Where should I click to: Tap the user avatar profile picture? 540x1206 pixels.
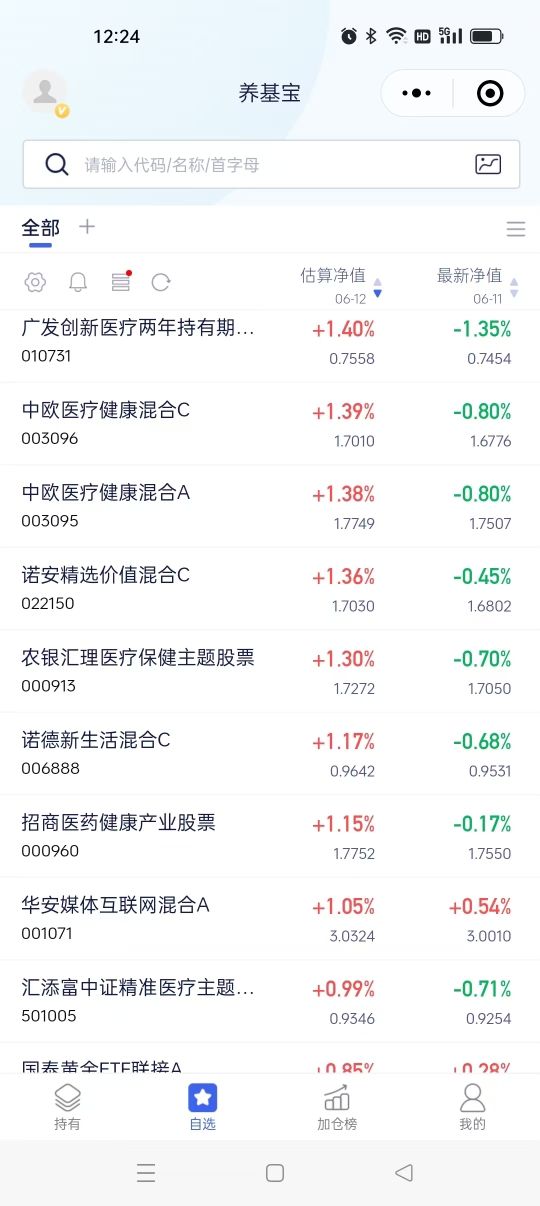pos(45,93)
